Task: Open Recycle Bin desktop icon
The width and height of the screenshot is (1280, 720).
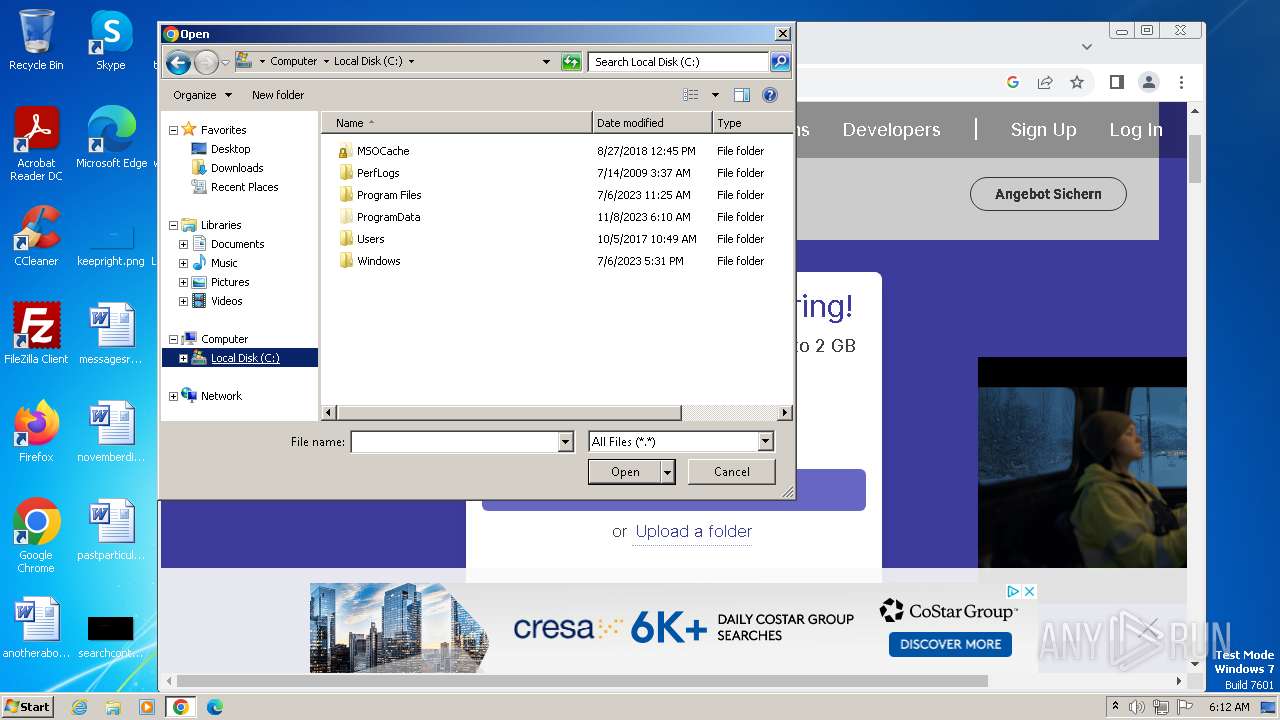Action: pos(36,40)
